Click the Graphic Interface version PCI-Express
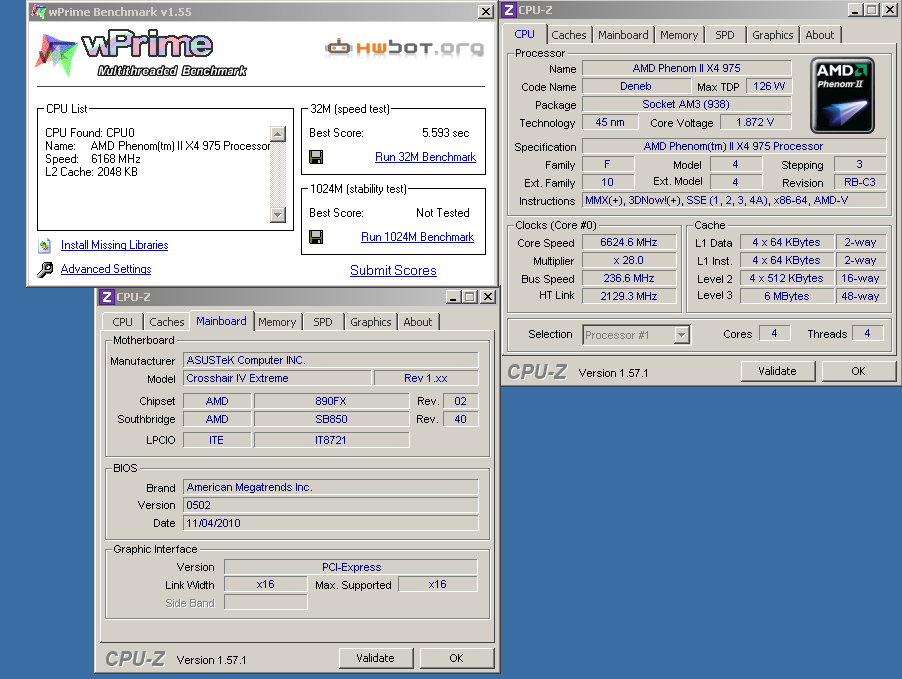Image resolution: width=902 pixels, height=679 pixels. 351,567
